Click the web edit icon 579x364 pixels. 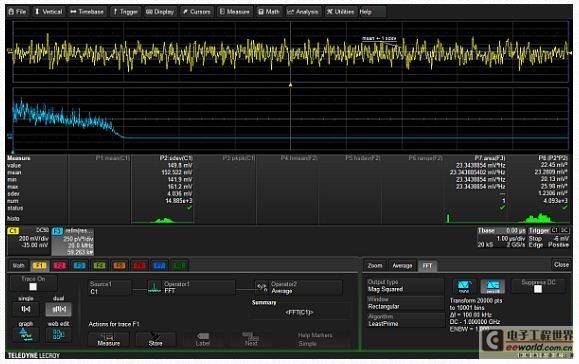(x=59, y=334)
